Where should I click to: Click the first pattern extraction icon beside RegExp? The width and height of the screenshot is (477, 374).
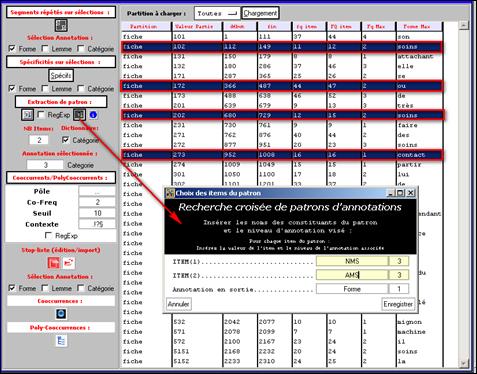pyautogui.click(x=28, y=115)
